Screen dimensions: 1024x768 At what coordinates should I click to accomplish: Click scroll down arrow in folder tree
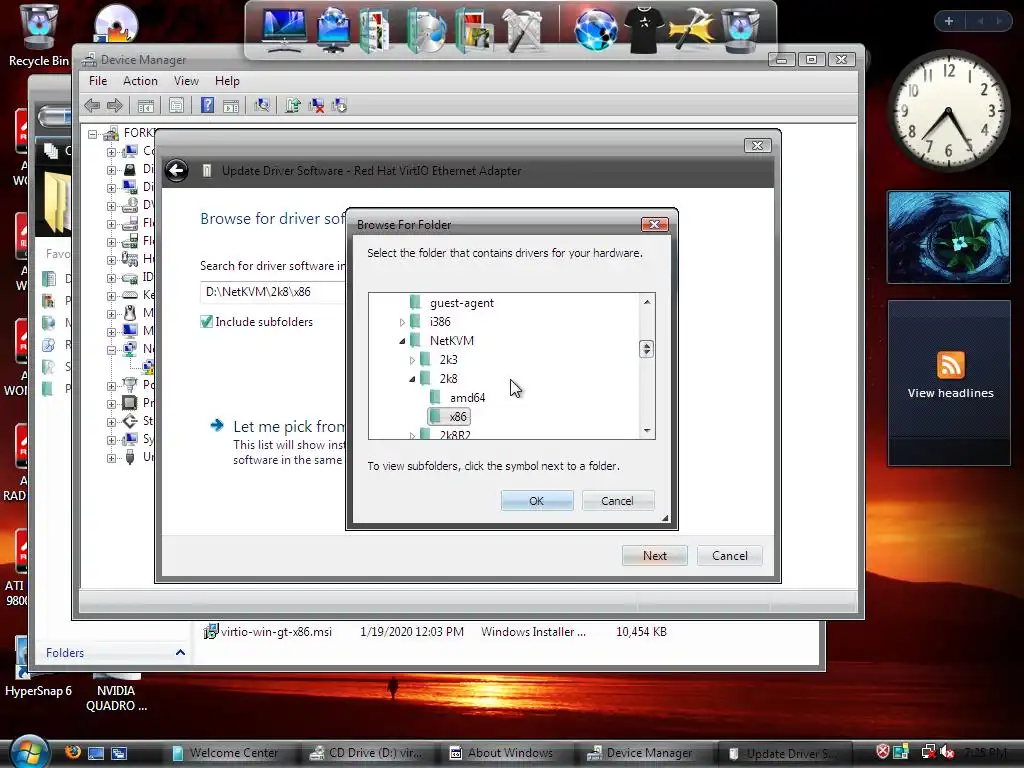(647, 430)
